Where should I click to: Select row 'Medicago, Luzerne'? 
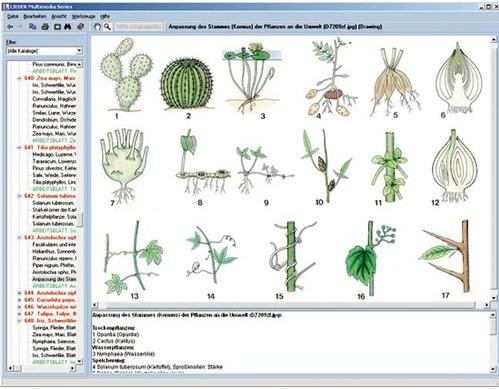[54, 154]
